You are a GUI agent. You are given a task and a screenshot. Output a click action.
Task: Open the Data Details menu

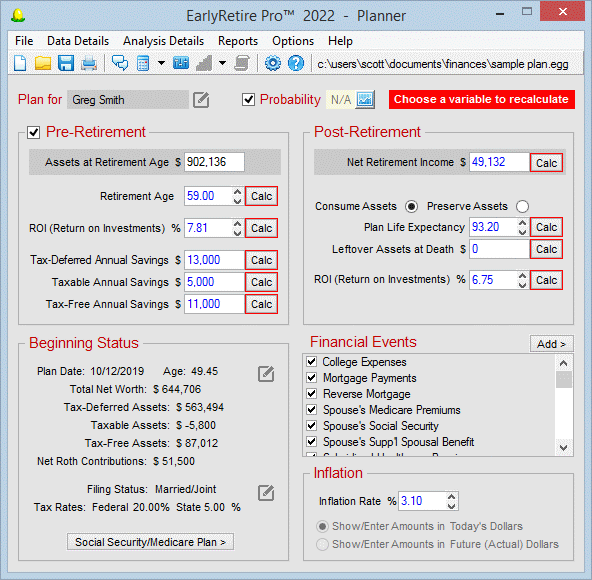pyautogui.click(x=78, y=41)
